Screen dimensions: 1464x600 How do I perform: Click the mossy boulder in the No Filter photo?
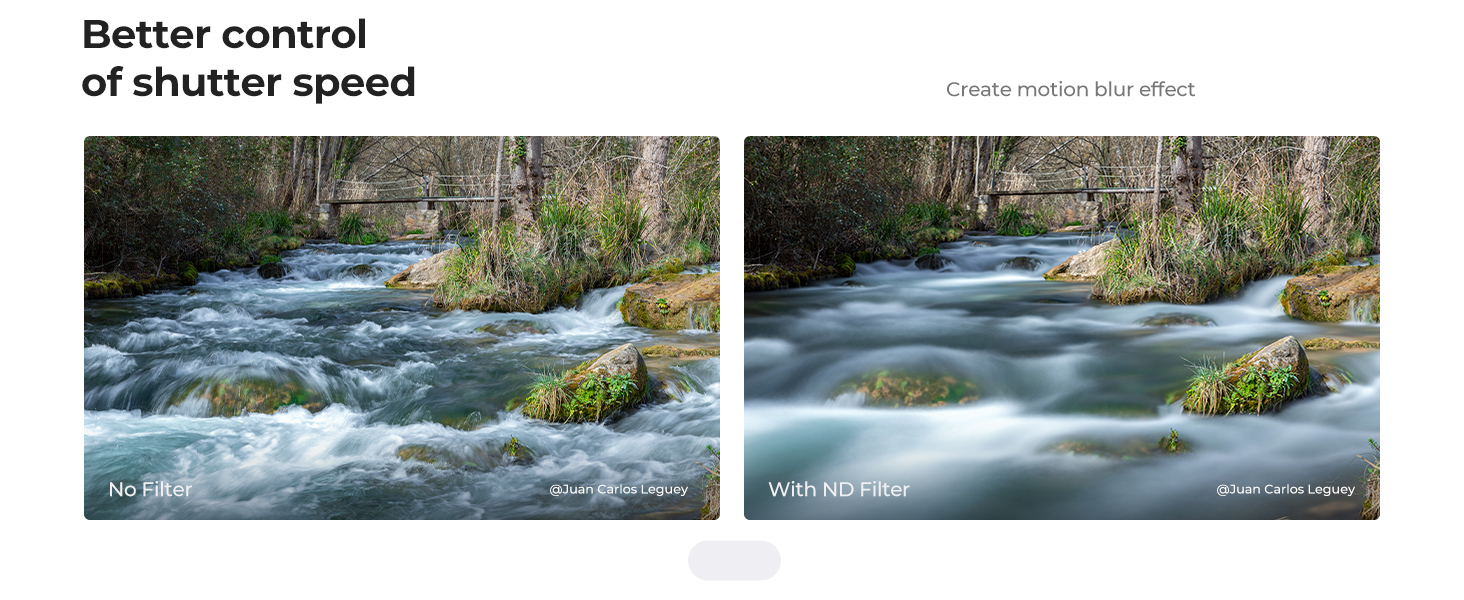pyautogui.click(x=590, y=381)
